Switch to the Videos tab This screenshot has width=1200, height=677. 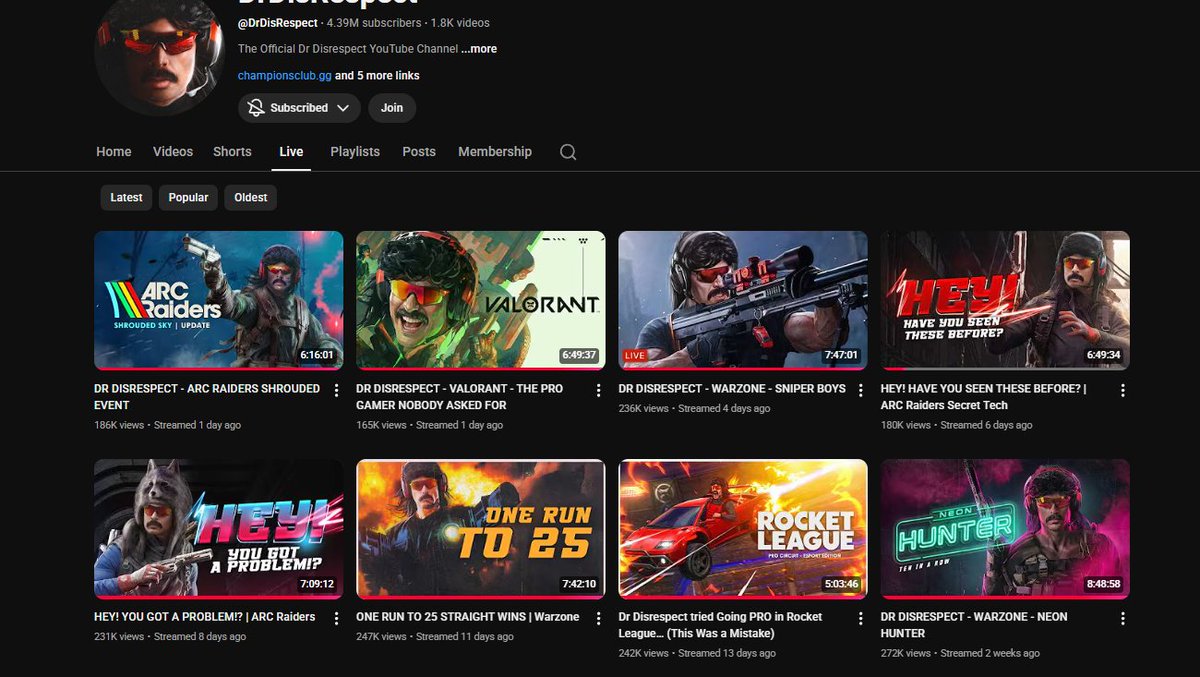pos(173,152)
